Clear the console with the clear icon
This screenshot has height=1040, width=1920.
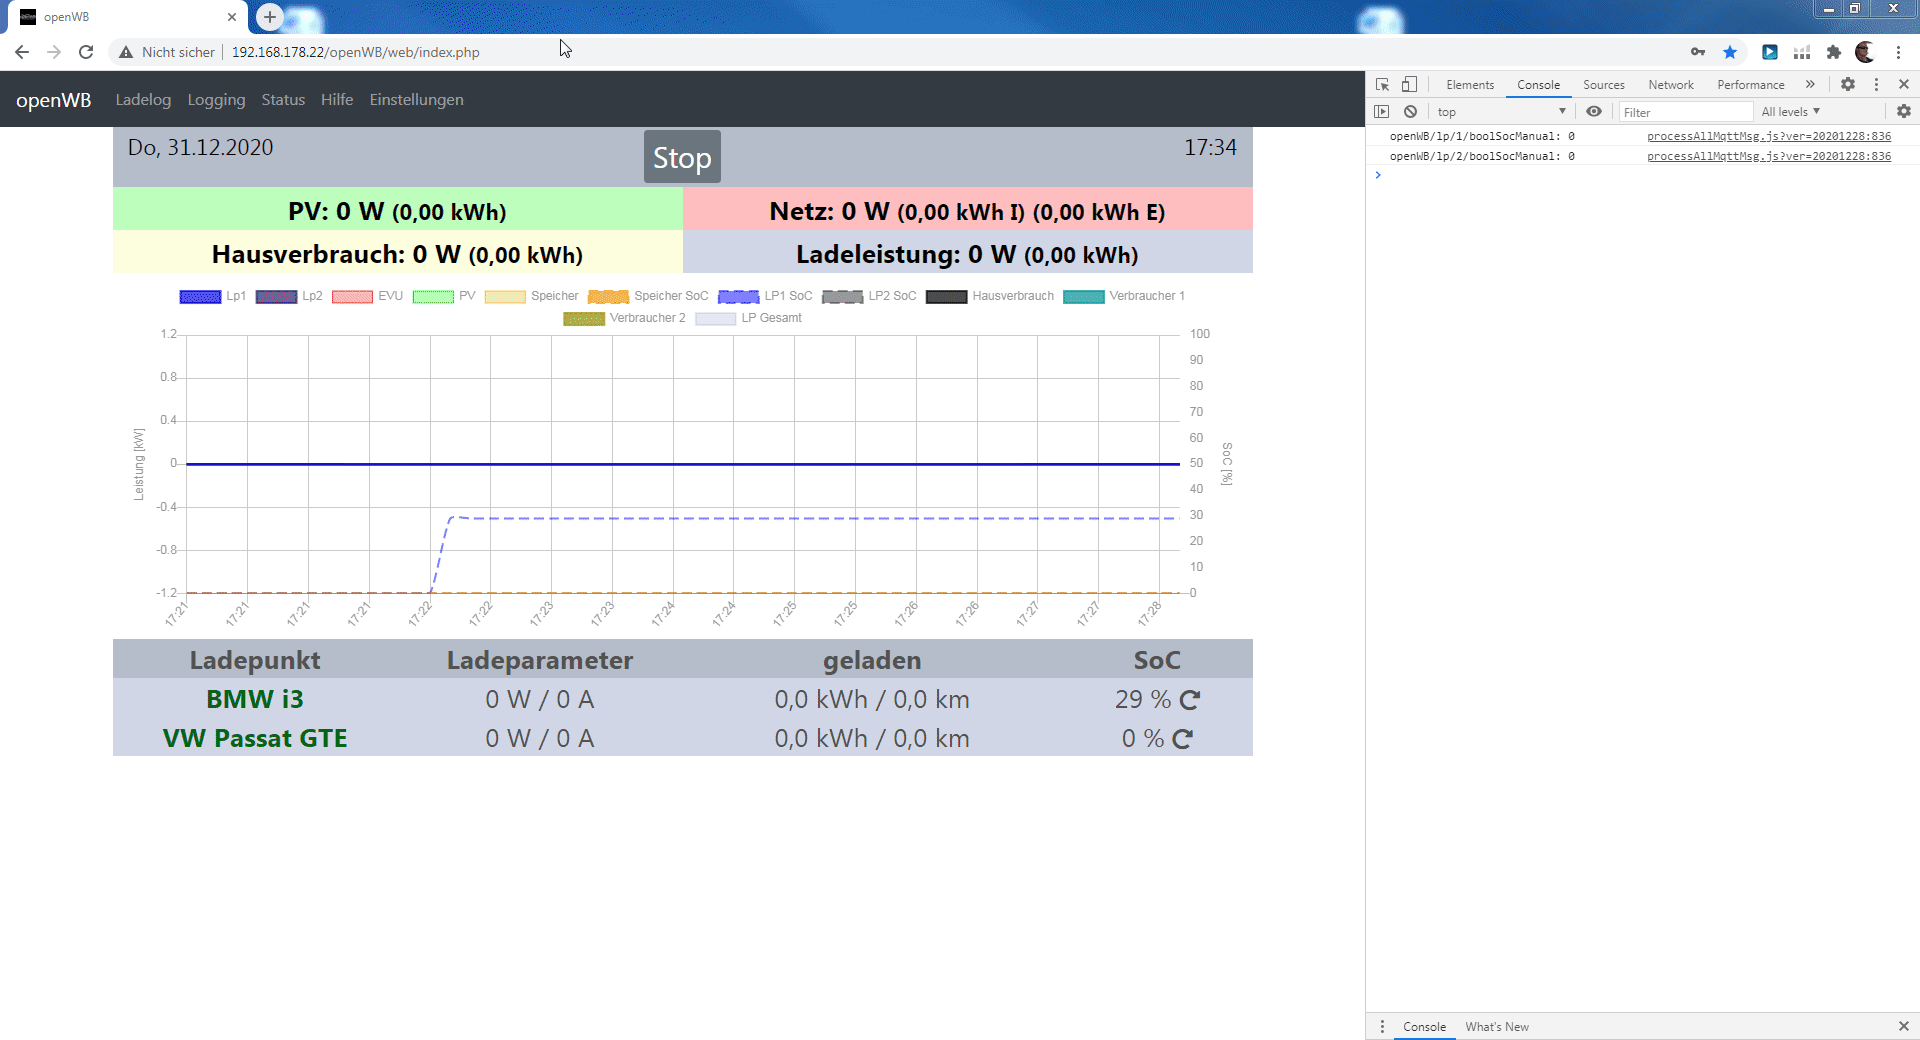pyautogui.click(x=1410, y=112)
